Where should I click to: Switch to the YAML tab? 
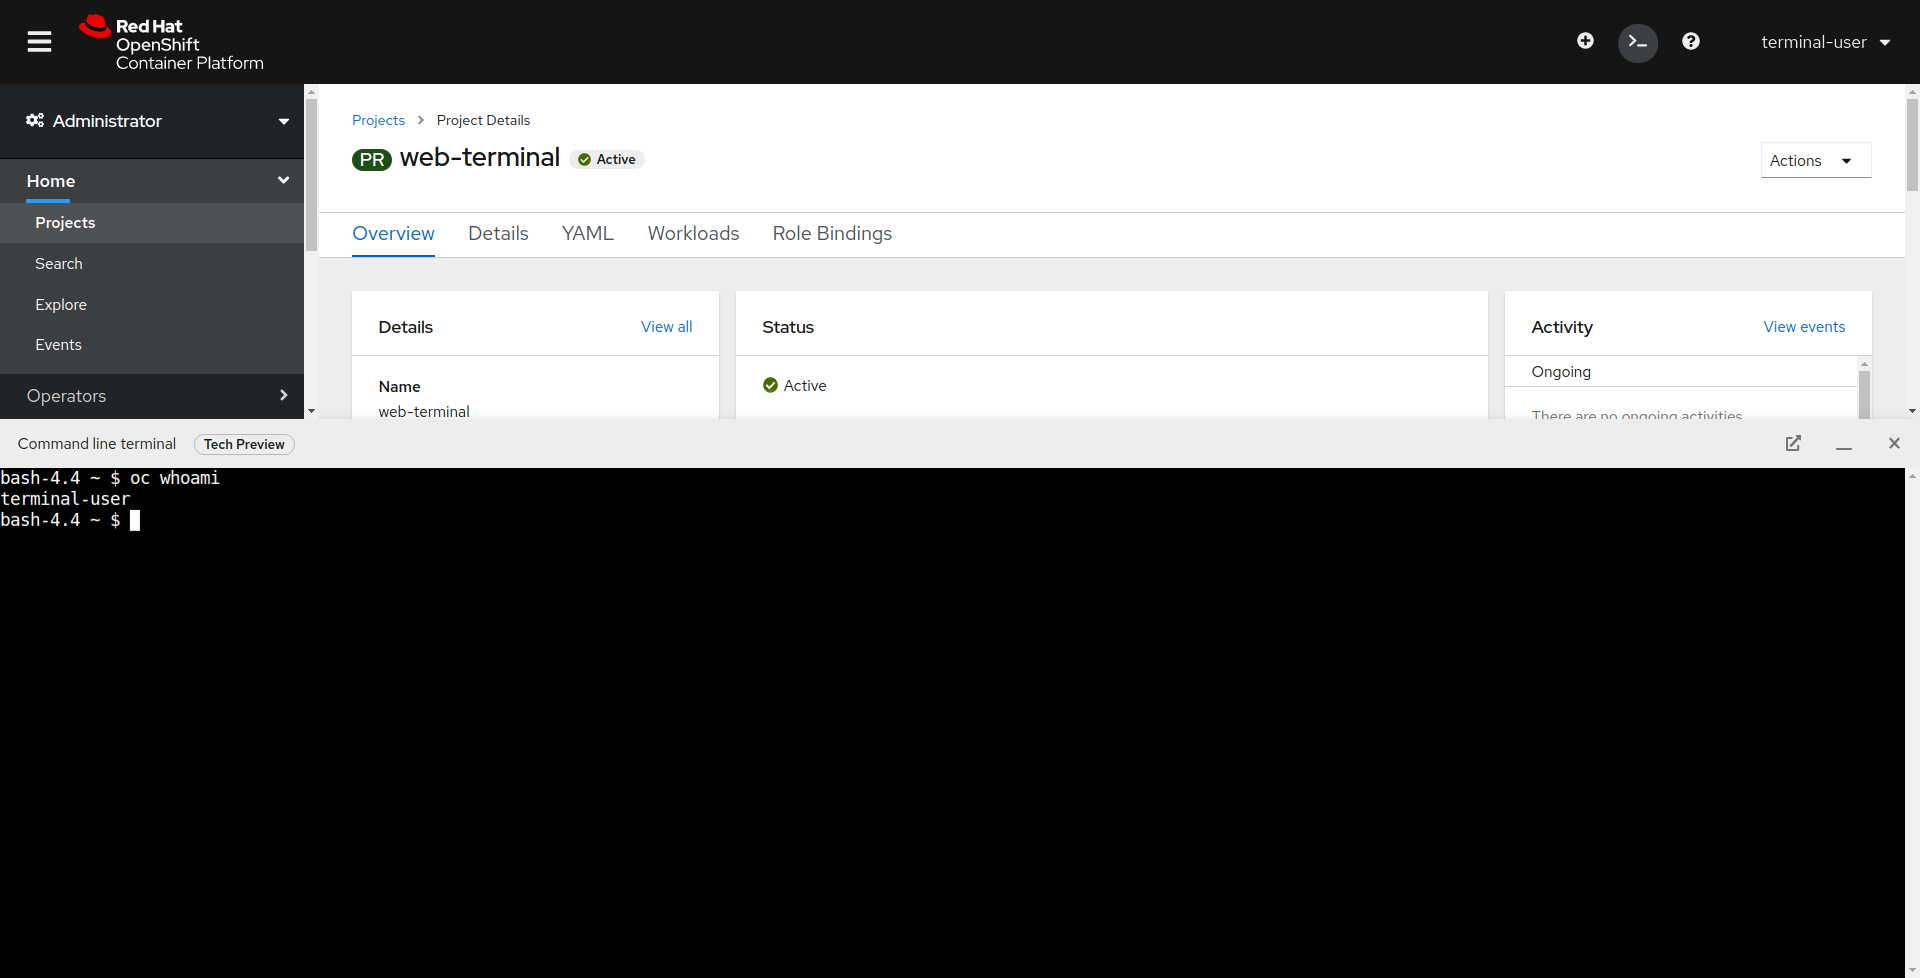click(588, 234)
